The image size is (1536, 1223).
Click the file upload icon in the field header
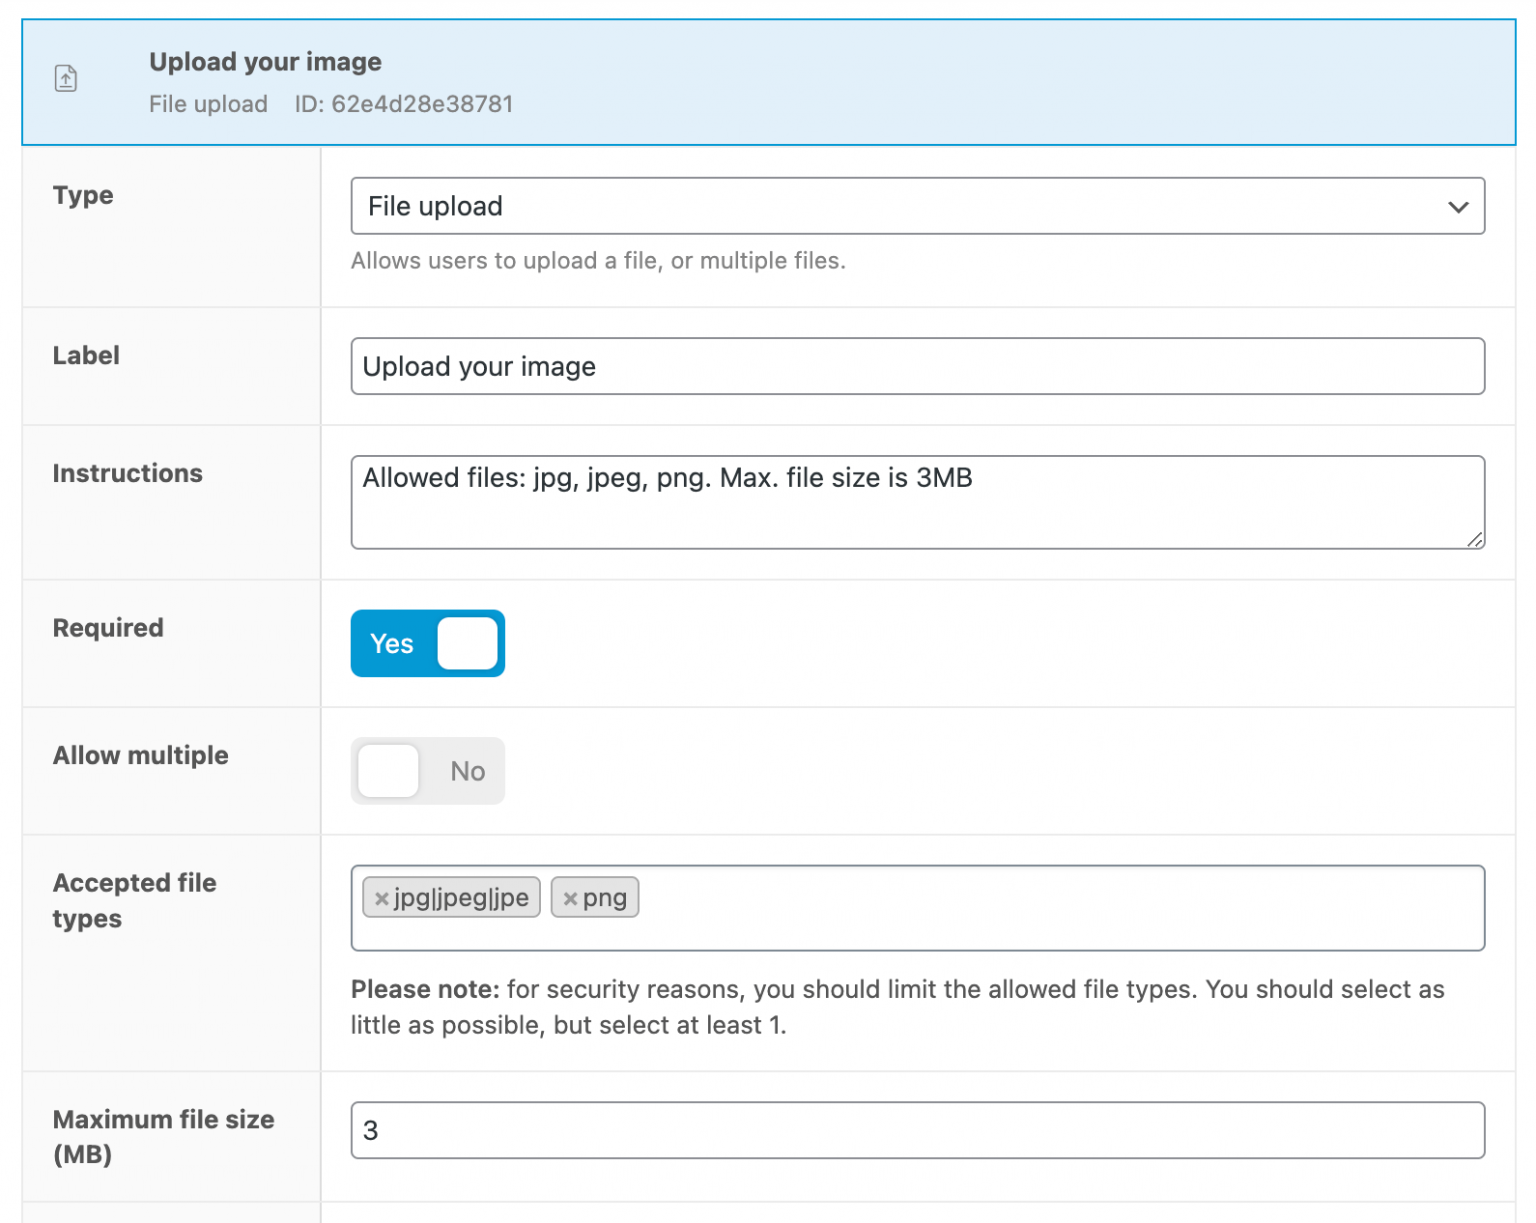[x=66, y=78]
